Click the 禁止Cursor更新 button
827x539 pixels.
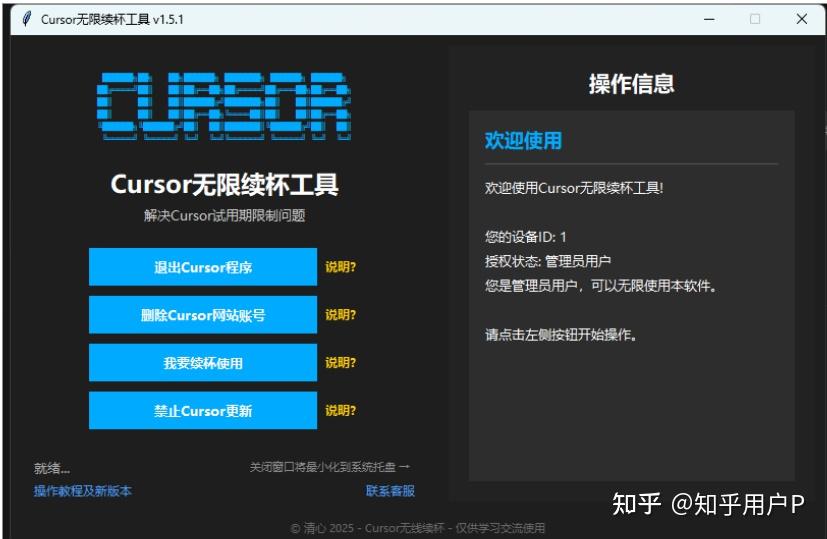[x=203, y=410]
